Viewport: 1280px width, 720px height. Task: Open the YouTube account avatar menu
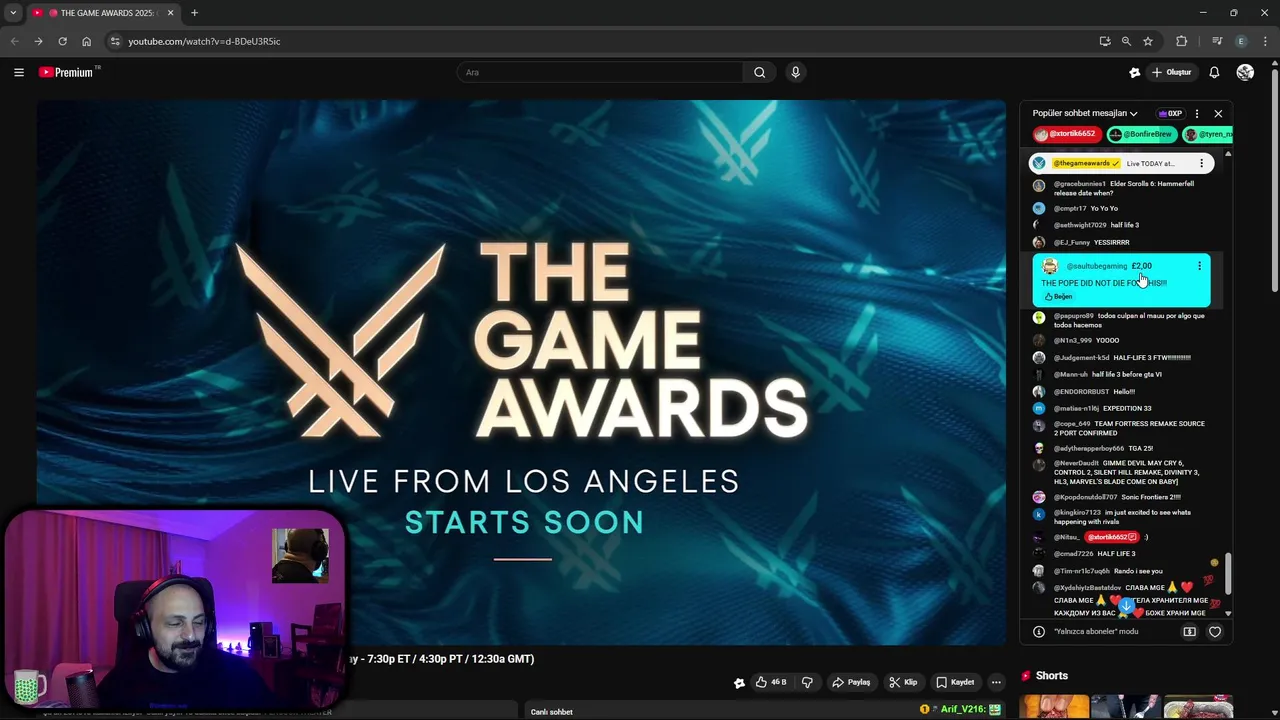(x=1245, y=72)
